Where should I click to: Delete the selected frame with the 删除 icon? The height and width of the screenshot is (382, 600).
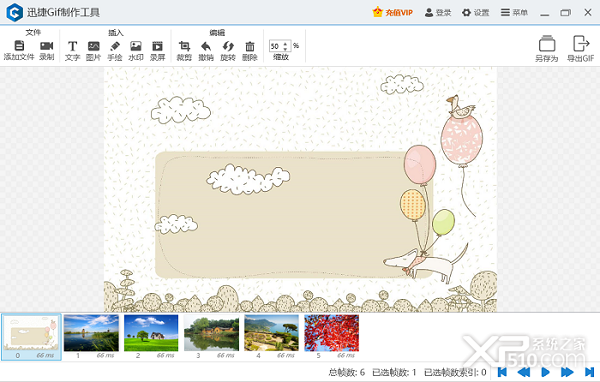pyautogui.click(x=250, y=46)
